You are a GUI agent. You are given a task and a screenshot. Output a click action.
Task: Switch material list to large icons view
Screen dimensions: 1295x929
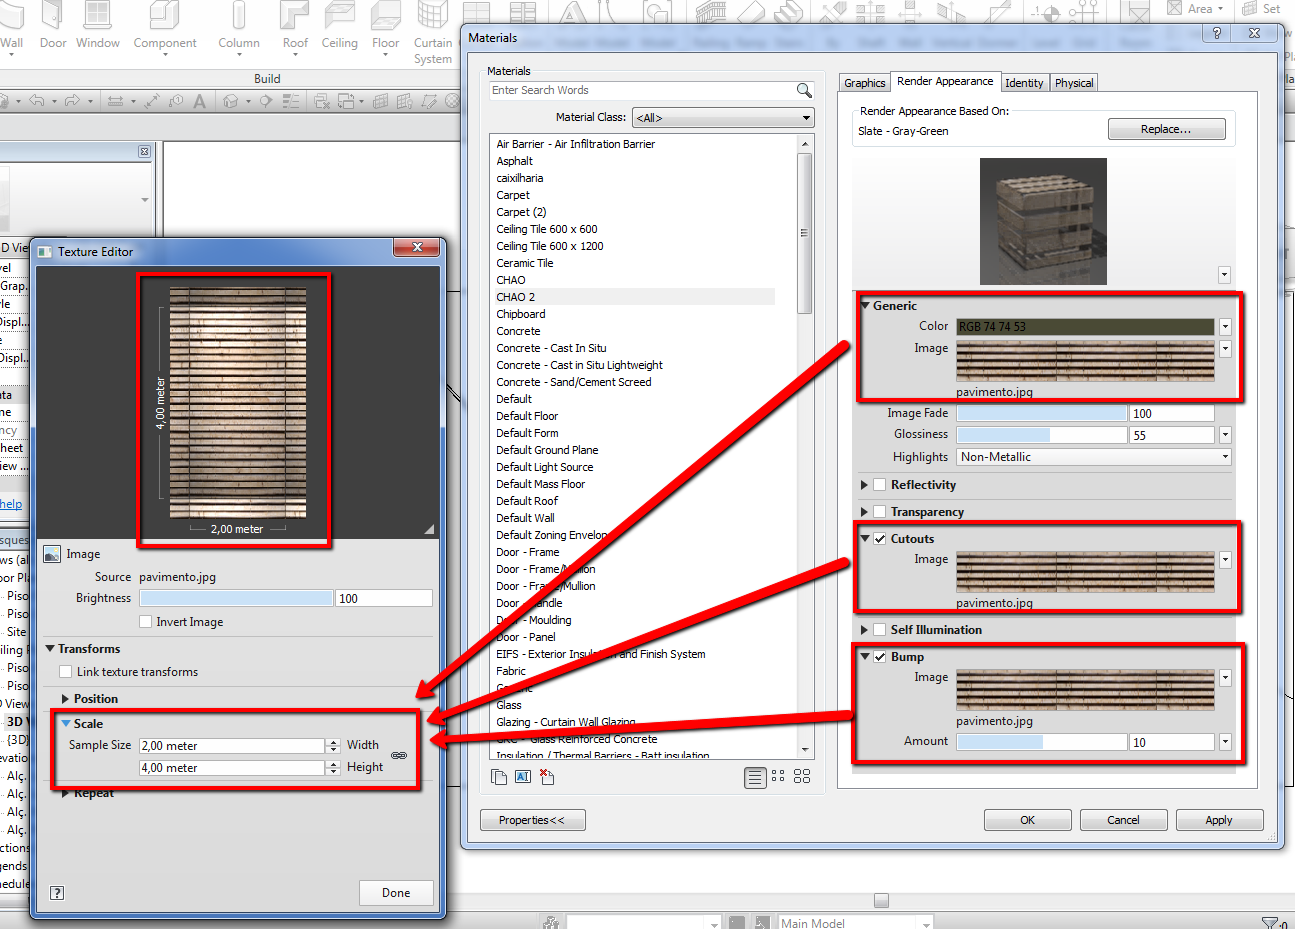tap(802, 777)
